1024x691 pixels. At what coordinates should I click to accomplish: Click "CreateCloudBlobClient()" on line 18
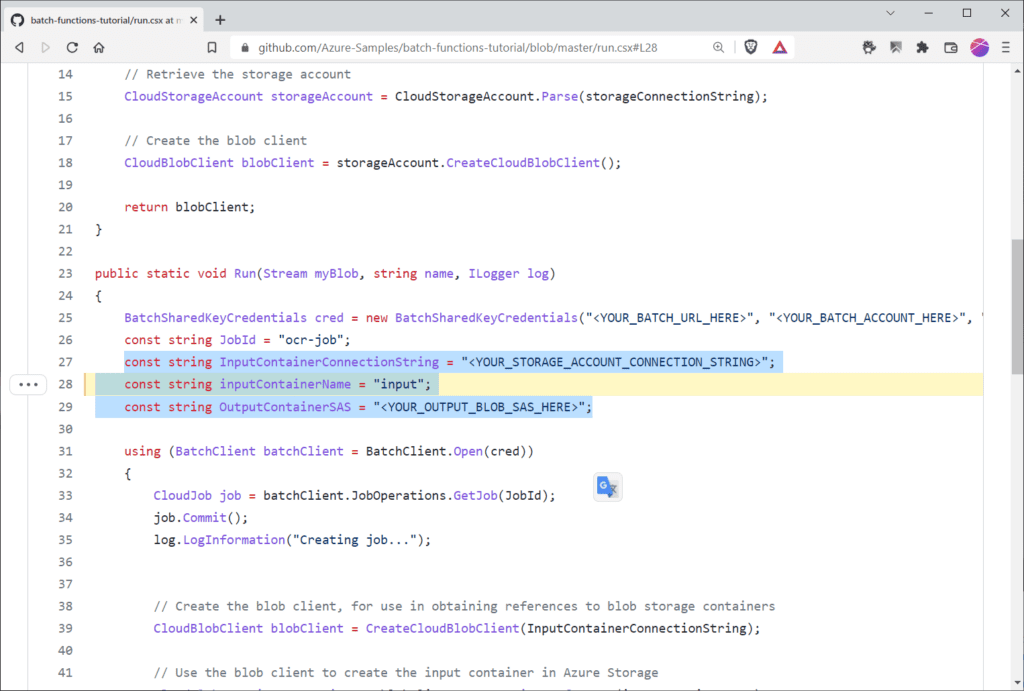530,163
